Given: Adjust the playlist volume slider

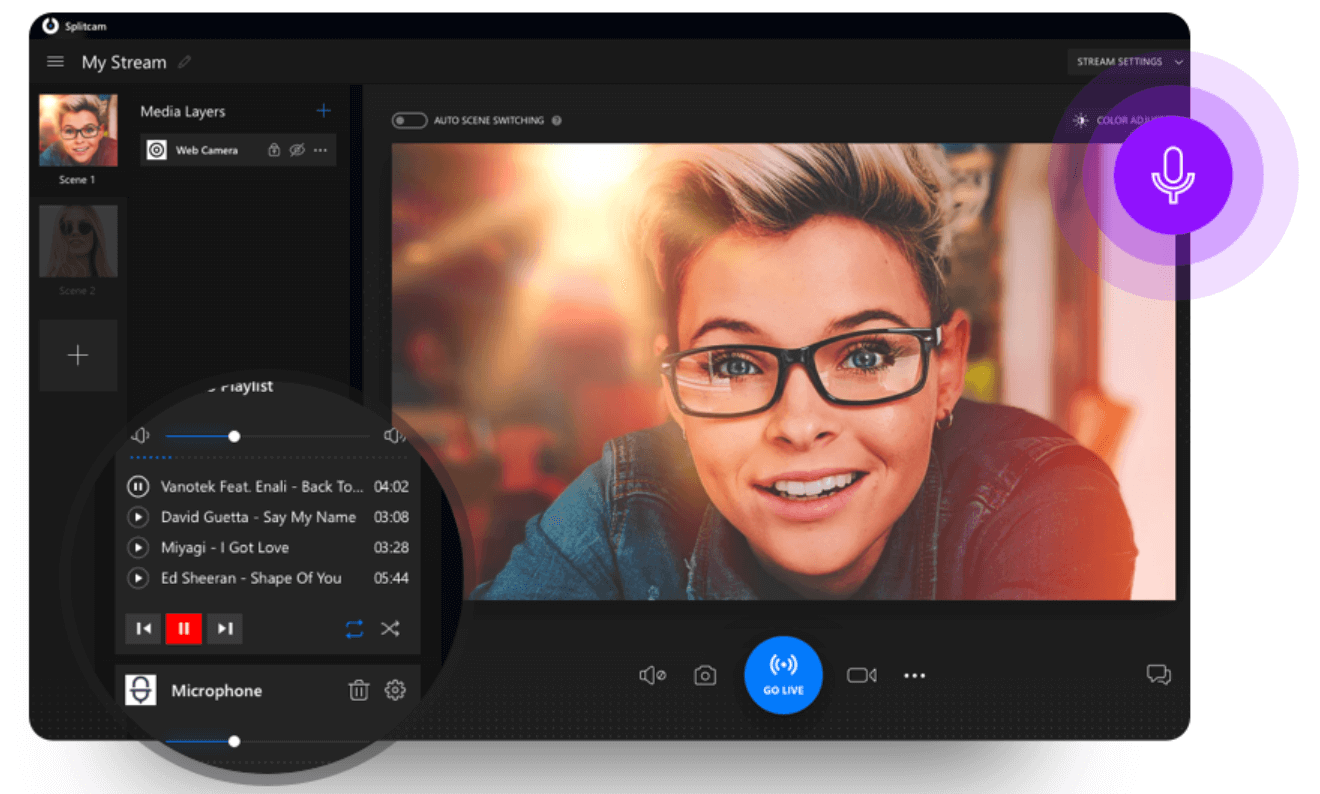Looking at the screenshot, I should coord(233,436).
